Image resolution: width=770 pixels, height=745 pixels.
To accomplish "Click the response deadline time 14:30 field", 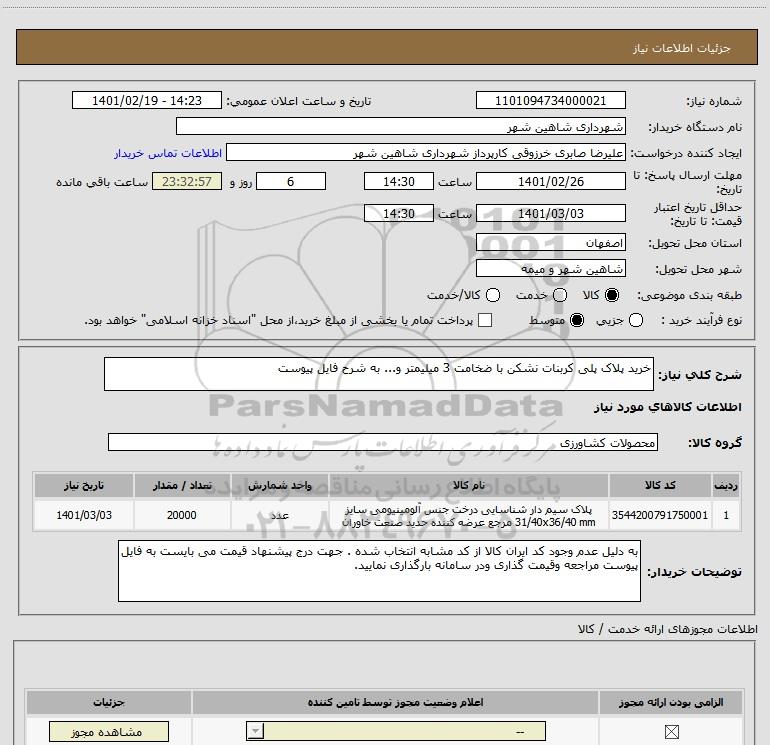I will (399, 182).
